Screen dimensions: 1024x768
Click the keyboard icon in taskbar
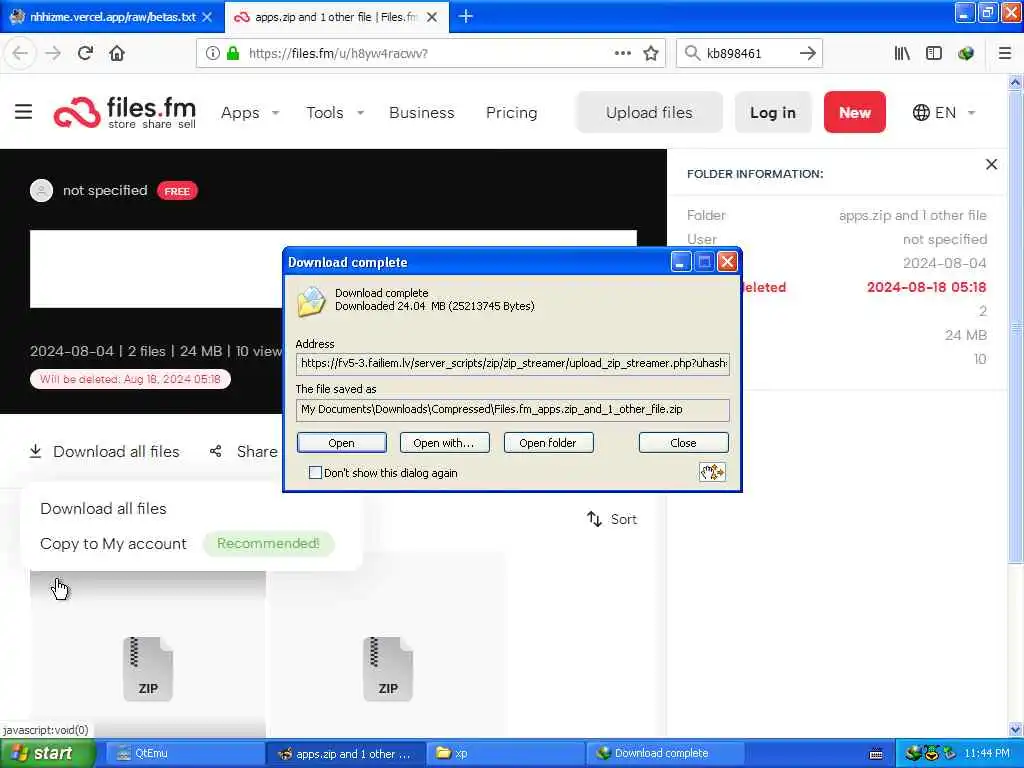pyautogui.click(x=876, y=754)
